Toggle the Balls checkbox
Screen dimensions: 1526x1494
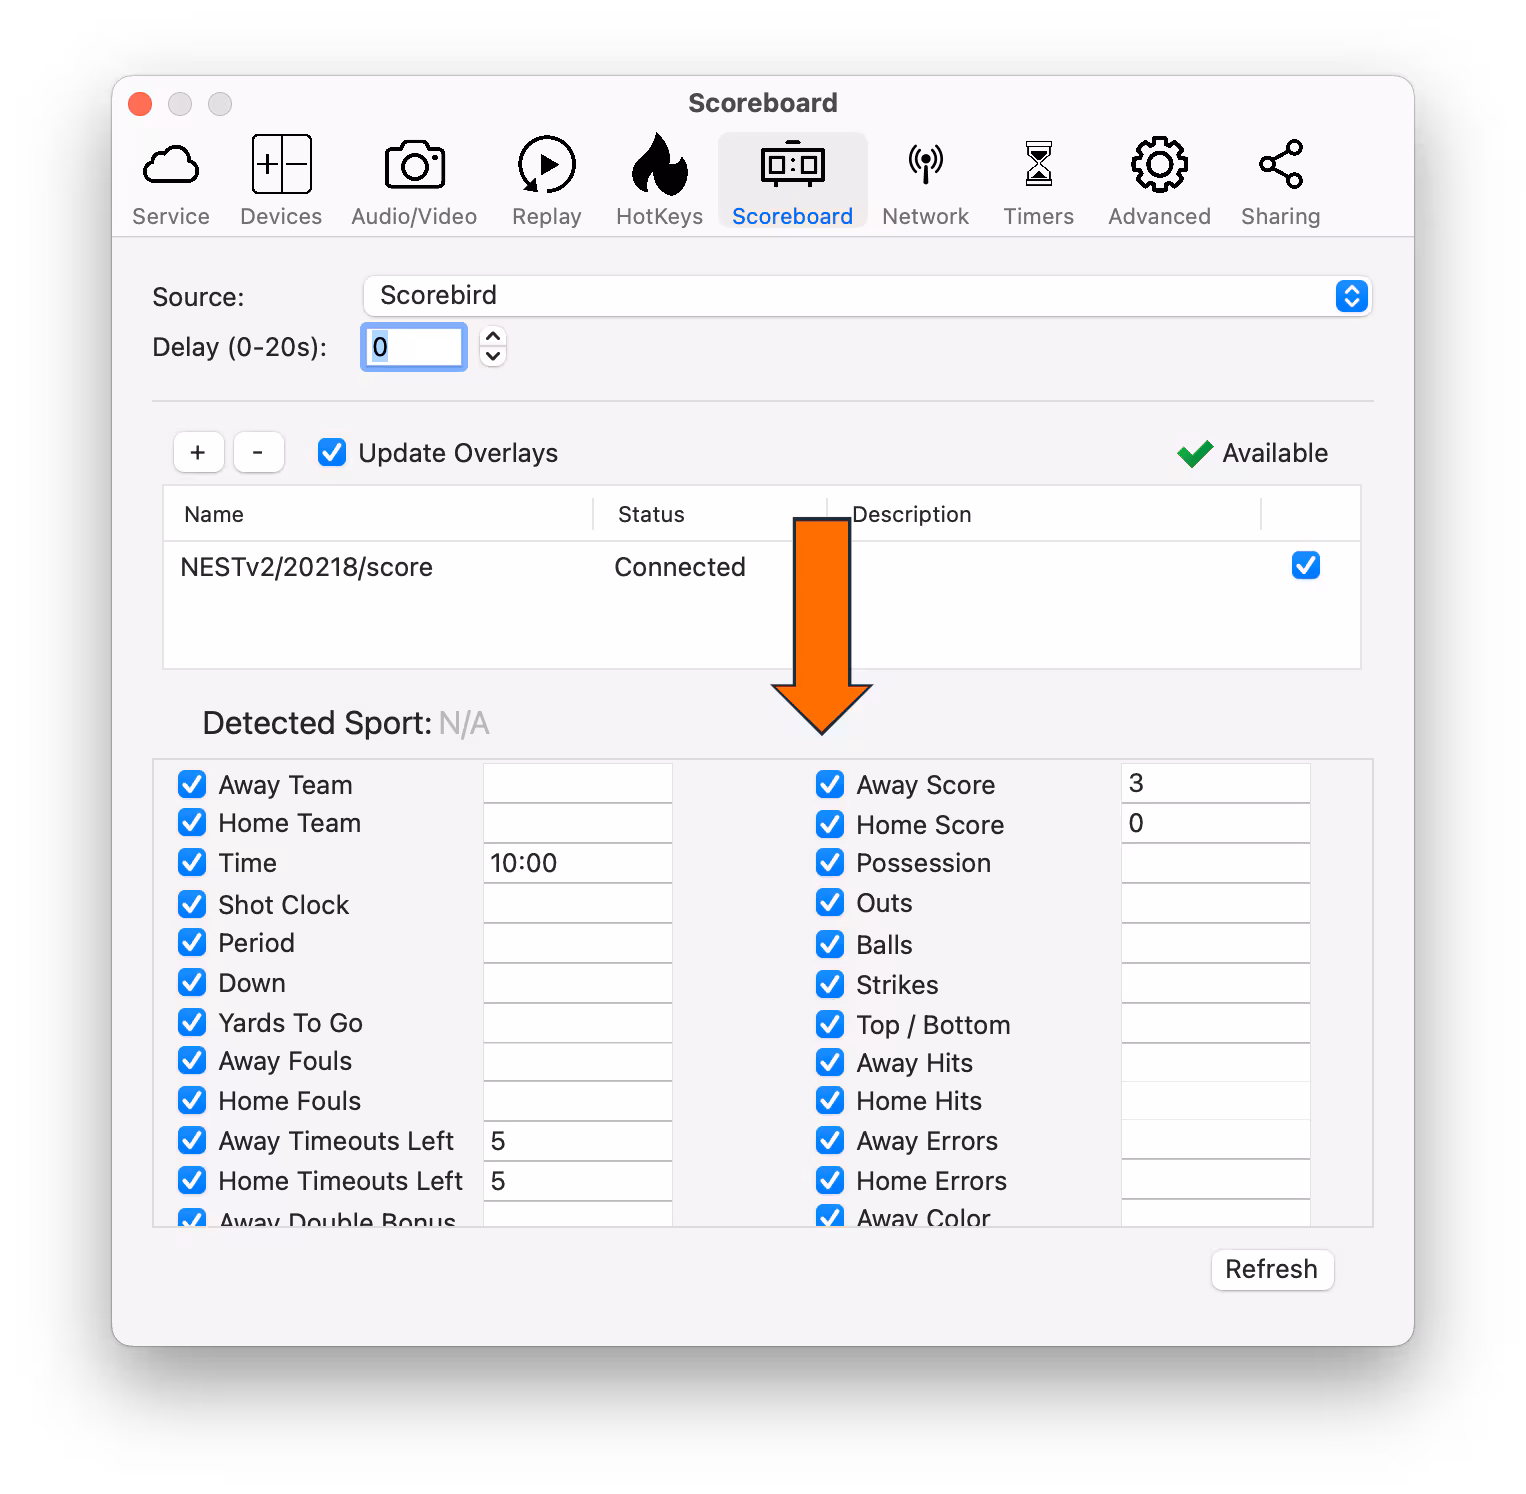tap(830, 944)
